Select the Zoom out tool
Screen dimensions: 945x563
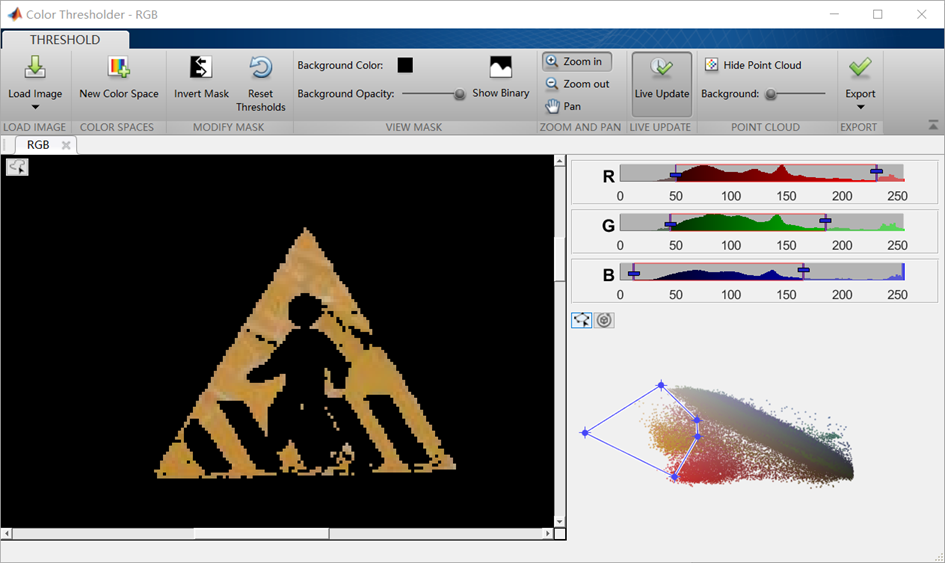pyautogui.click(x=577, y=84)
